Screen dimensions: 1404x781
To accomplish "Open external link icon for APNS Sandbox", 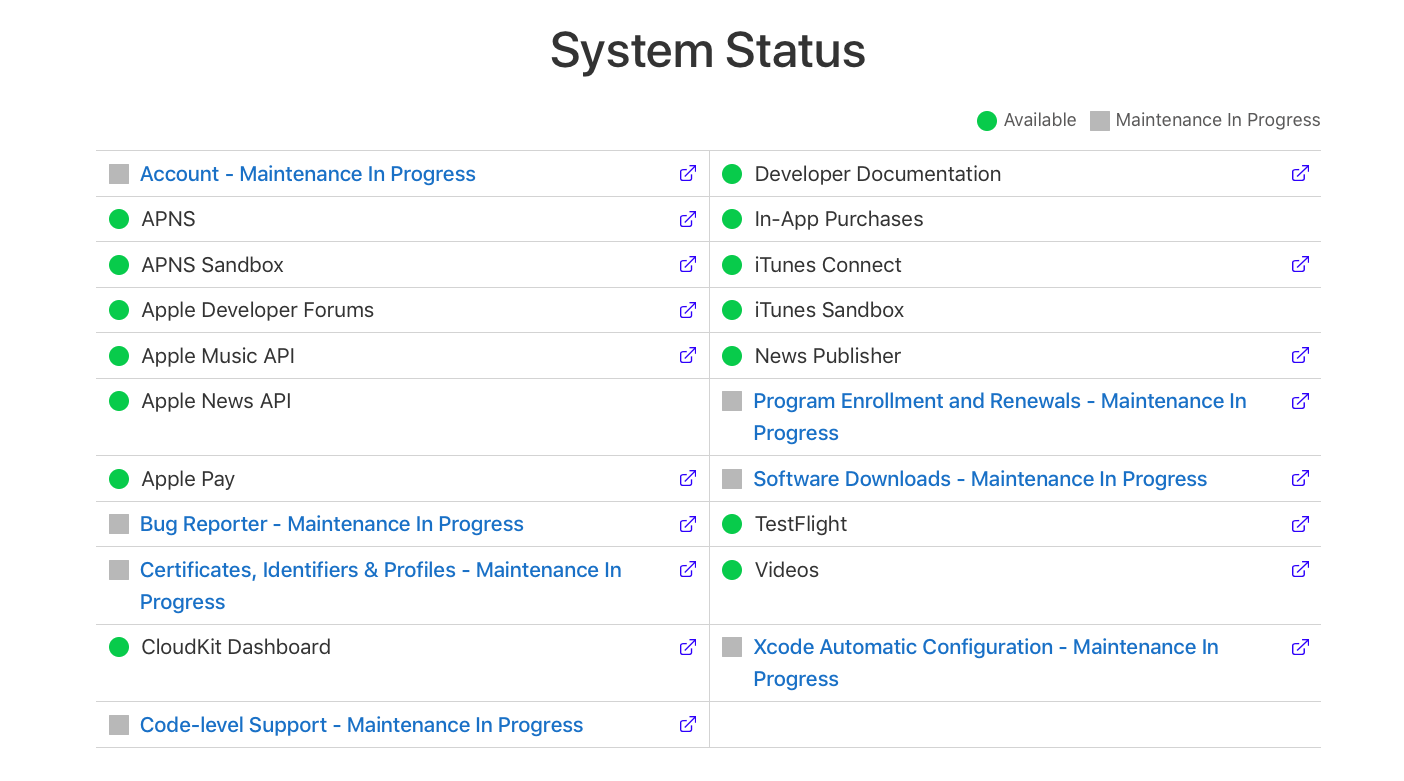I will pyautogui.click(x=688, y=264).
